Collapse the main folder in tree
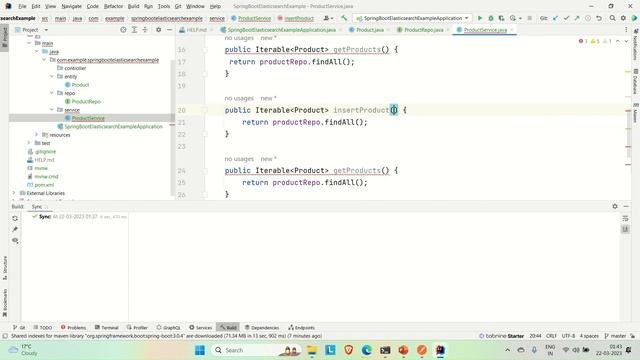Viewport: 640px width, 360px height. 29,43
